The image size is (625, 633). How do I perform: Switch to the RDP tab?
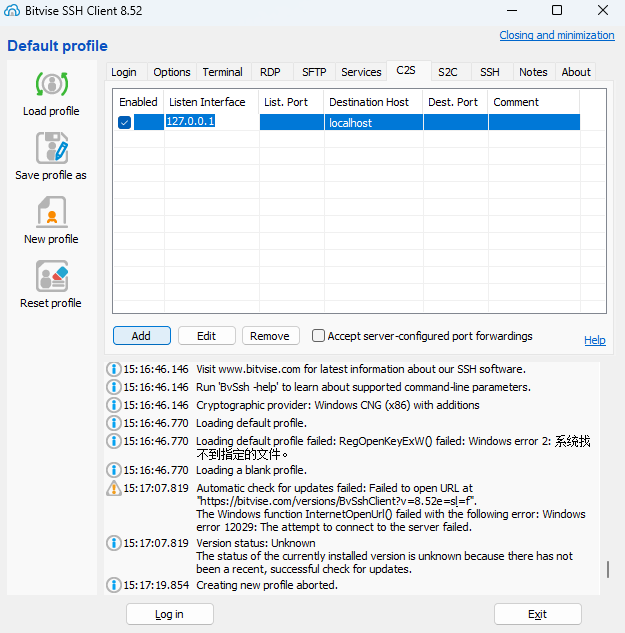point(270,72)
